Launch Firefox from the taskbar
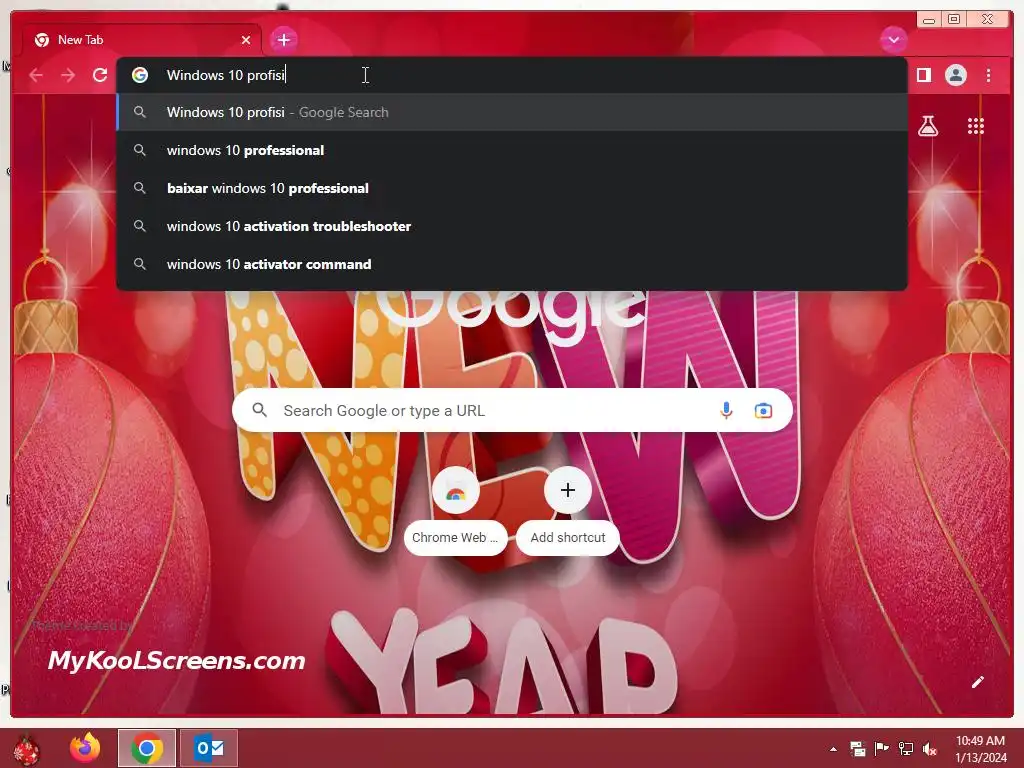Viewport: 1024px width, 768px height. click(86, 748)
